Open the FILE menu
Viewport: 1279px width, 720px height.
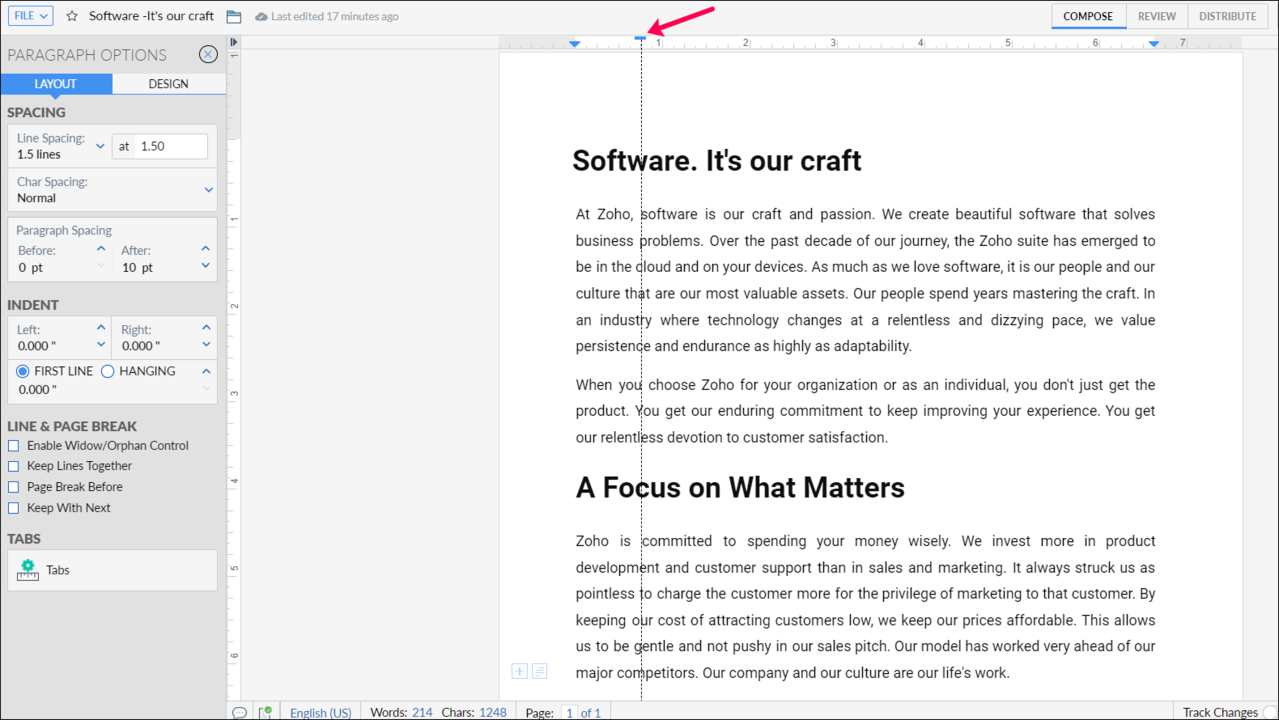[x=31, y=16]
